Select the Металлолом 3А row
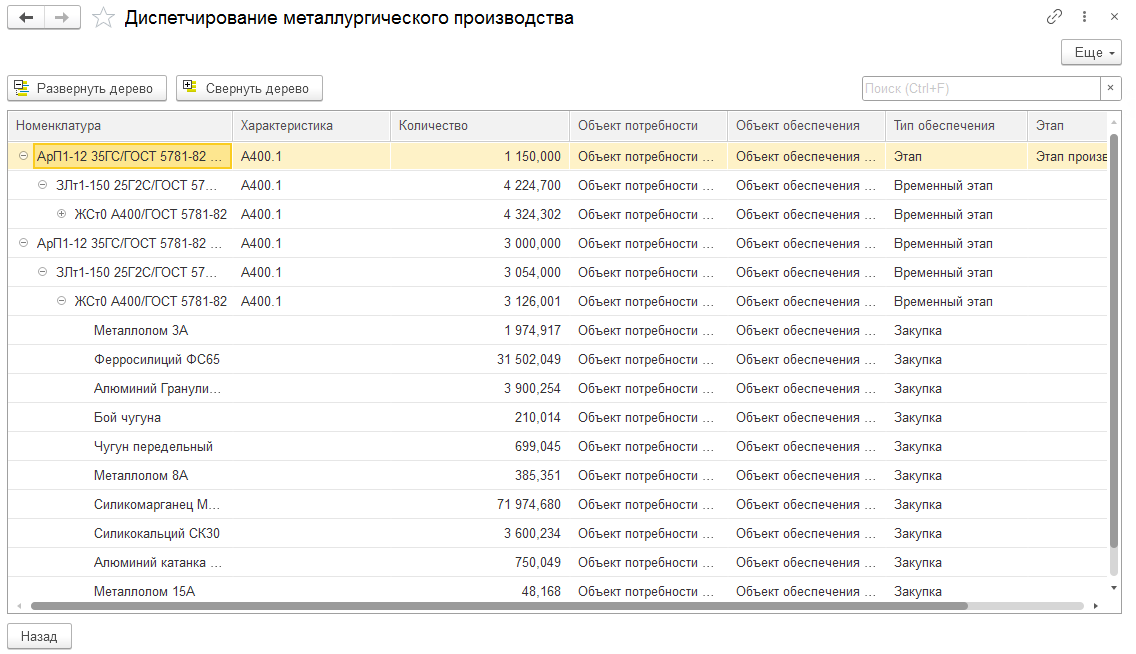Image resolution: width=1136 pixels, height=654 pixels. 558,330
